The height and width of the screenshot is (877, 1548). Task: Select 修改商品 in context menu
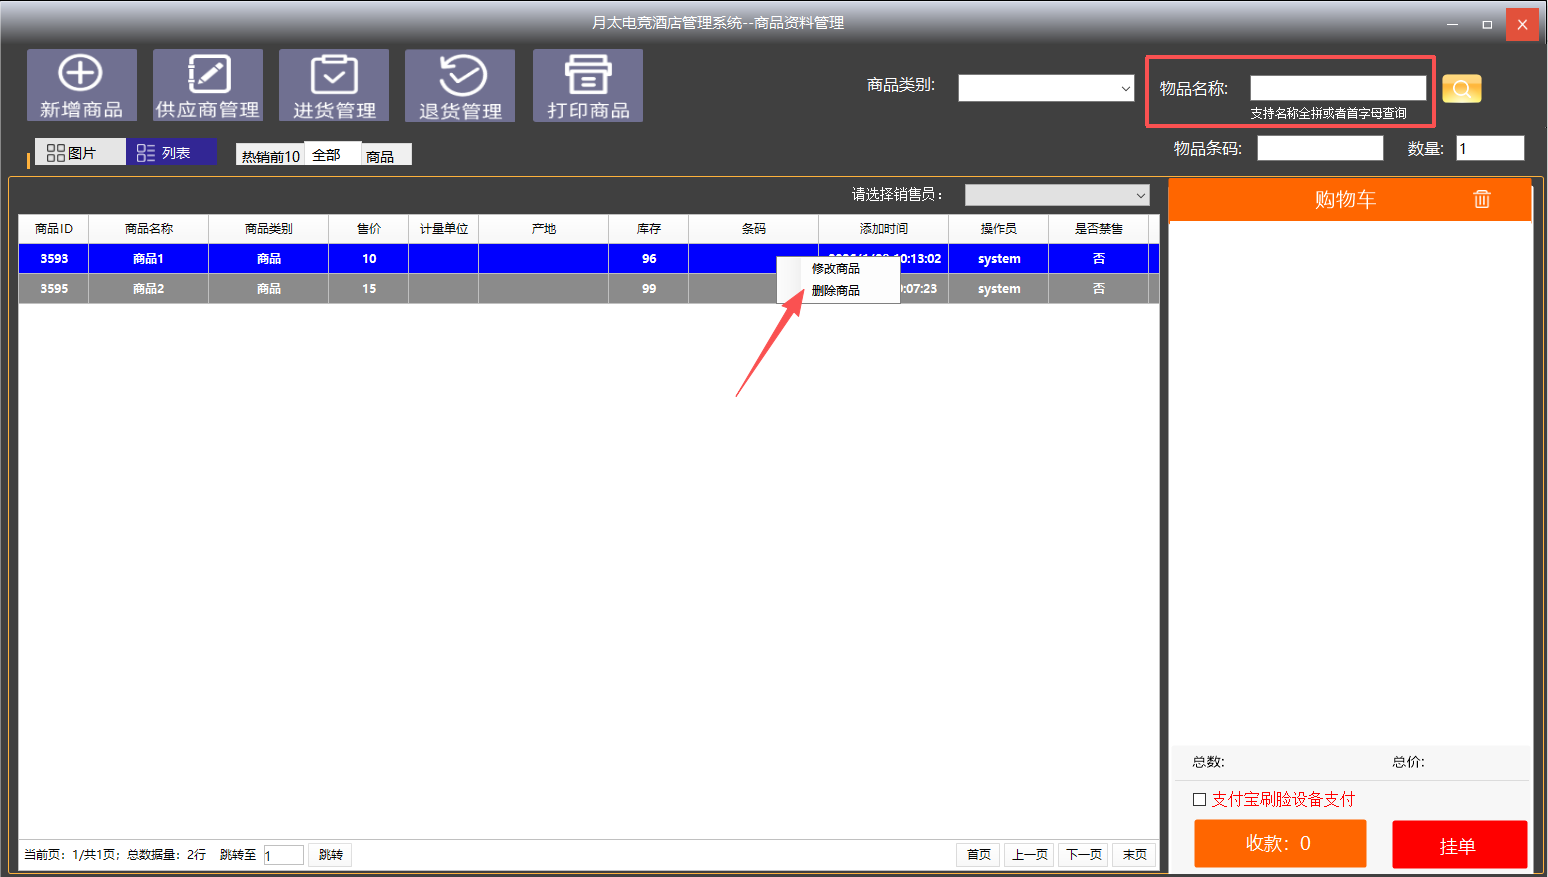(x=836, y=268)
